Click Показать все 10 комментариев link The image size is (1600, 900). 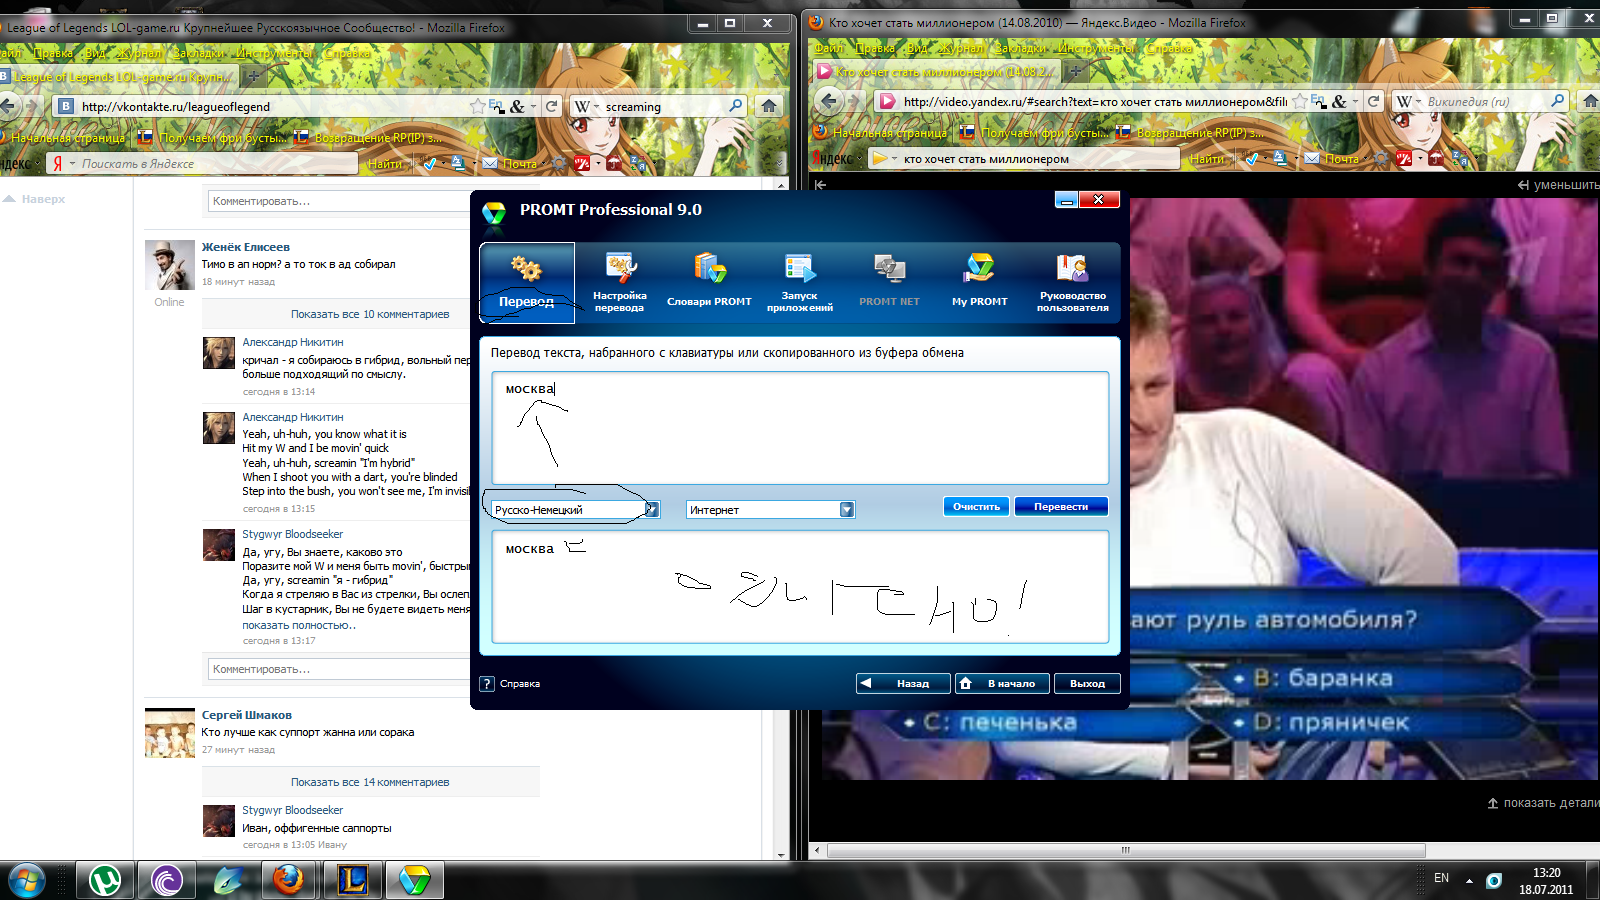click(x=370, y=314)
